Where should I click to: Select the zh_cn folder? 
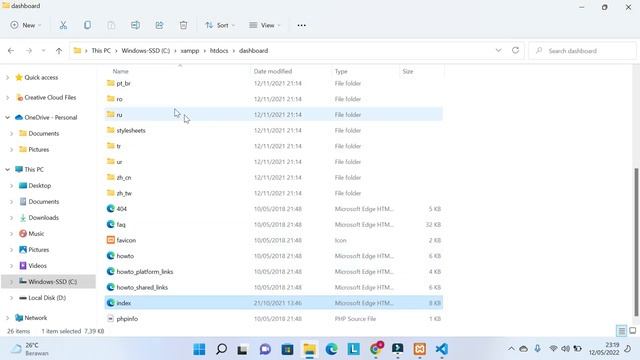click(273, 177)
